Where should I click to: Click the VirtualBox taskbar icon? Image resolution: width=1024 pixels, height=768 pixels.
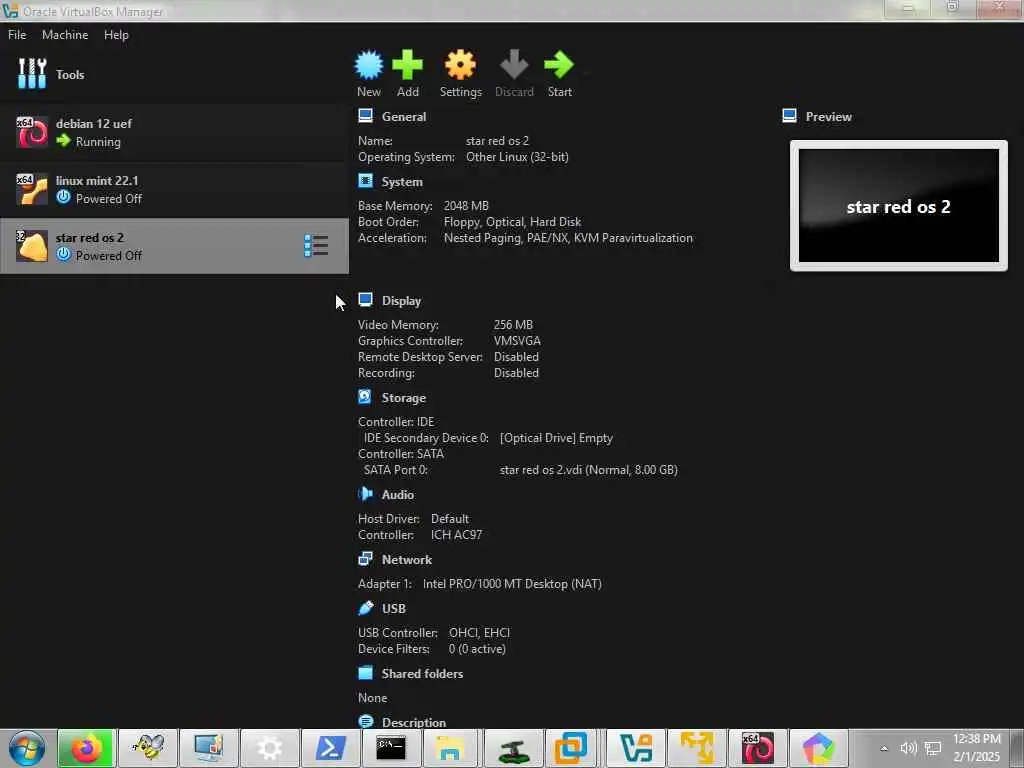pyautogui.click(x=636, y=748)
